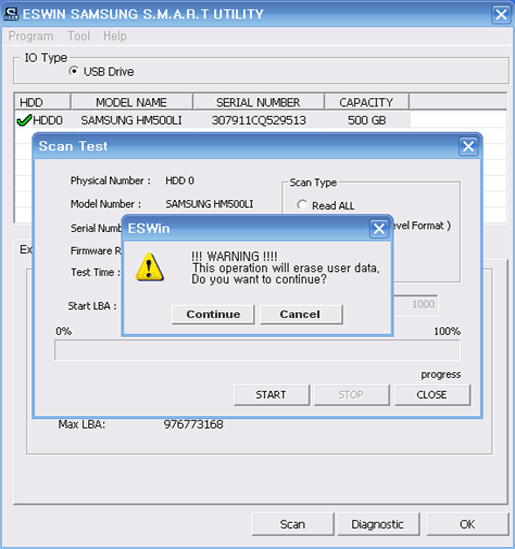Click the End LBA field showing 1000
This screenshot has width=515, height=549.
416,304
